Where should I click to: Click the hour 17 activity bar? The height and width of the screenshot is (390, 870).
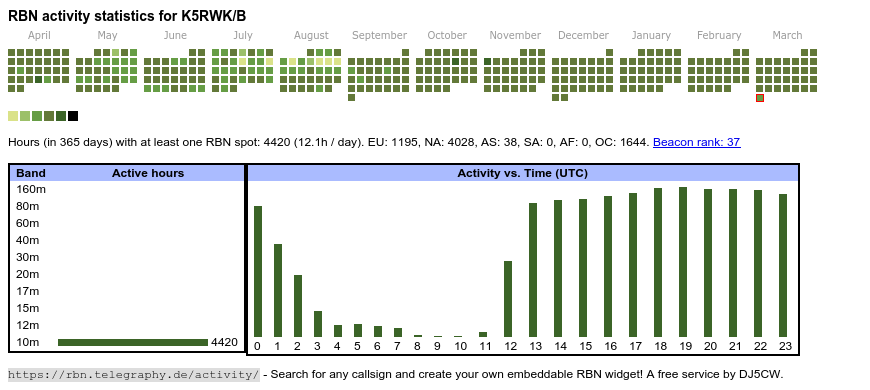633,265
